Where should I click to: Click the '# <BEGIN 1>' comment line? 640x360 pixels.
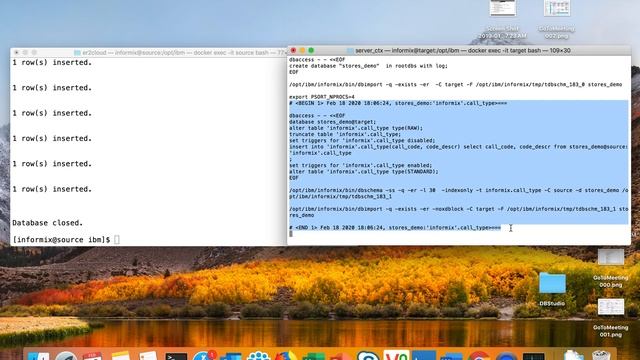pos(398,103)
